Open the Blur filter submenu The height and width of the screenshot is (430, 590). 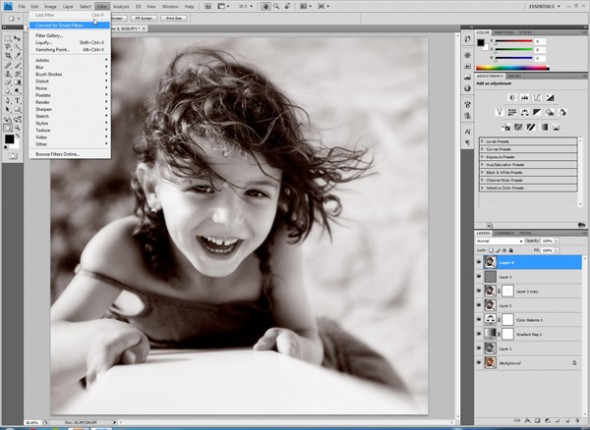70,67
